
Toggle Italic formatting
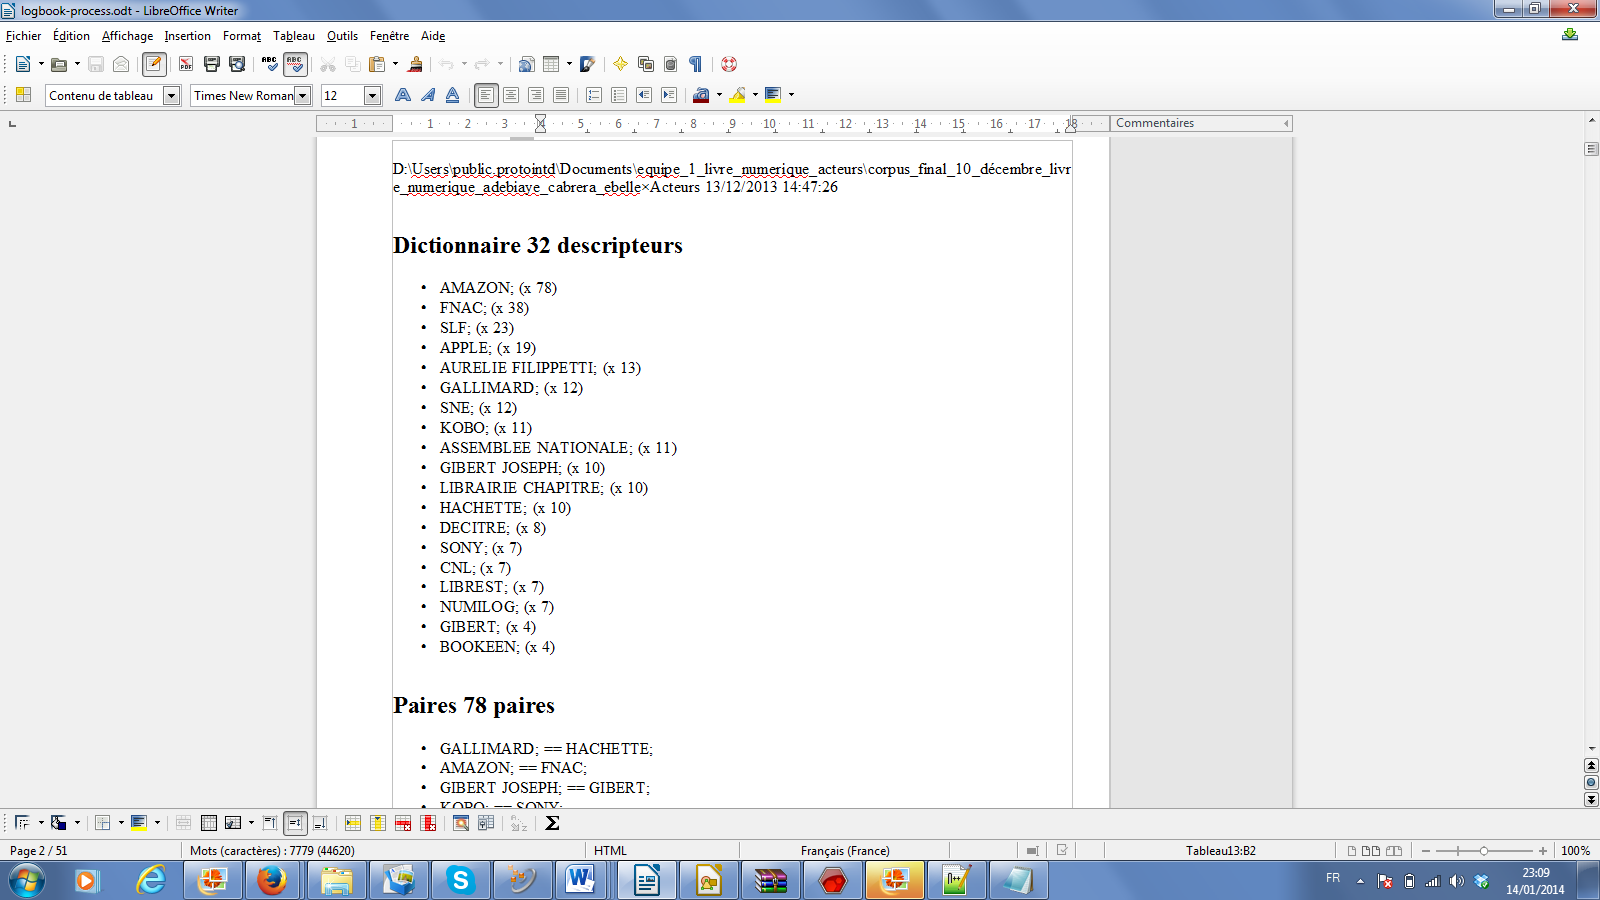428,95
